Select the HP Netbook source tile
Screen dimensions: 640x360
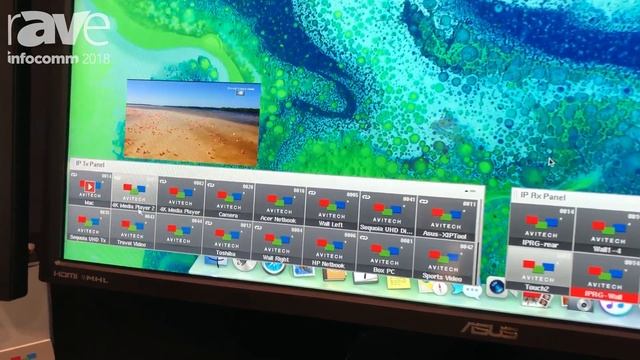point(329,249)
